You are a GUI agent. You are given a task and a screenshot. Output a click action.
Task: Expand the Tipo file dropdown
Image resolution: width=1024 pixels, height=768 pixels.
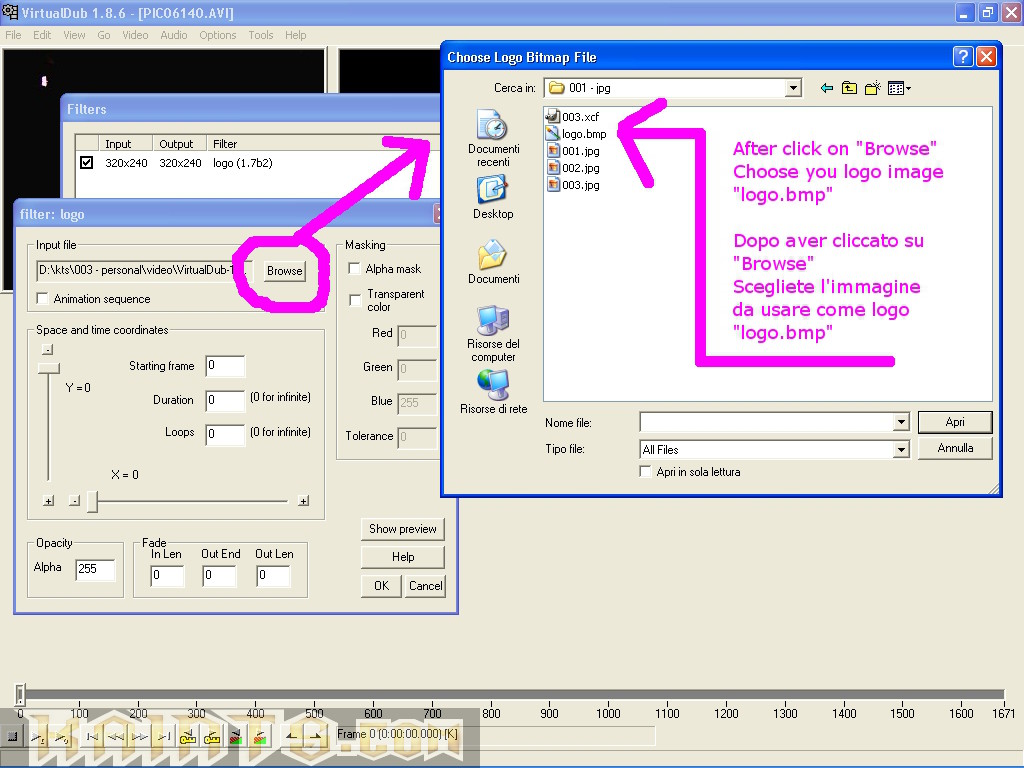coord(901,449)
